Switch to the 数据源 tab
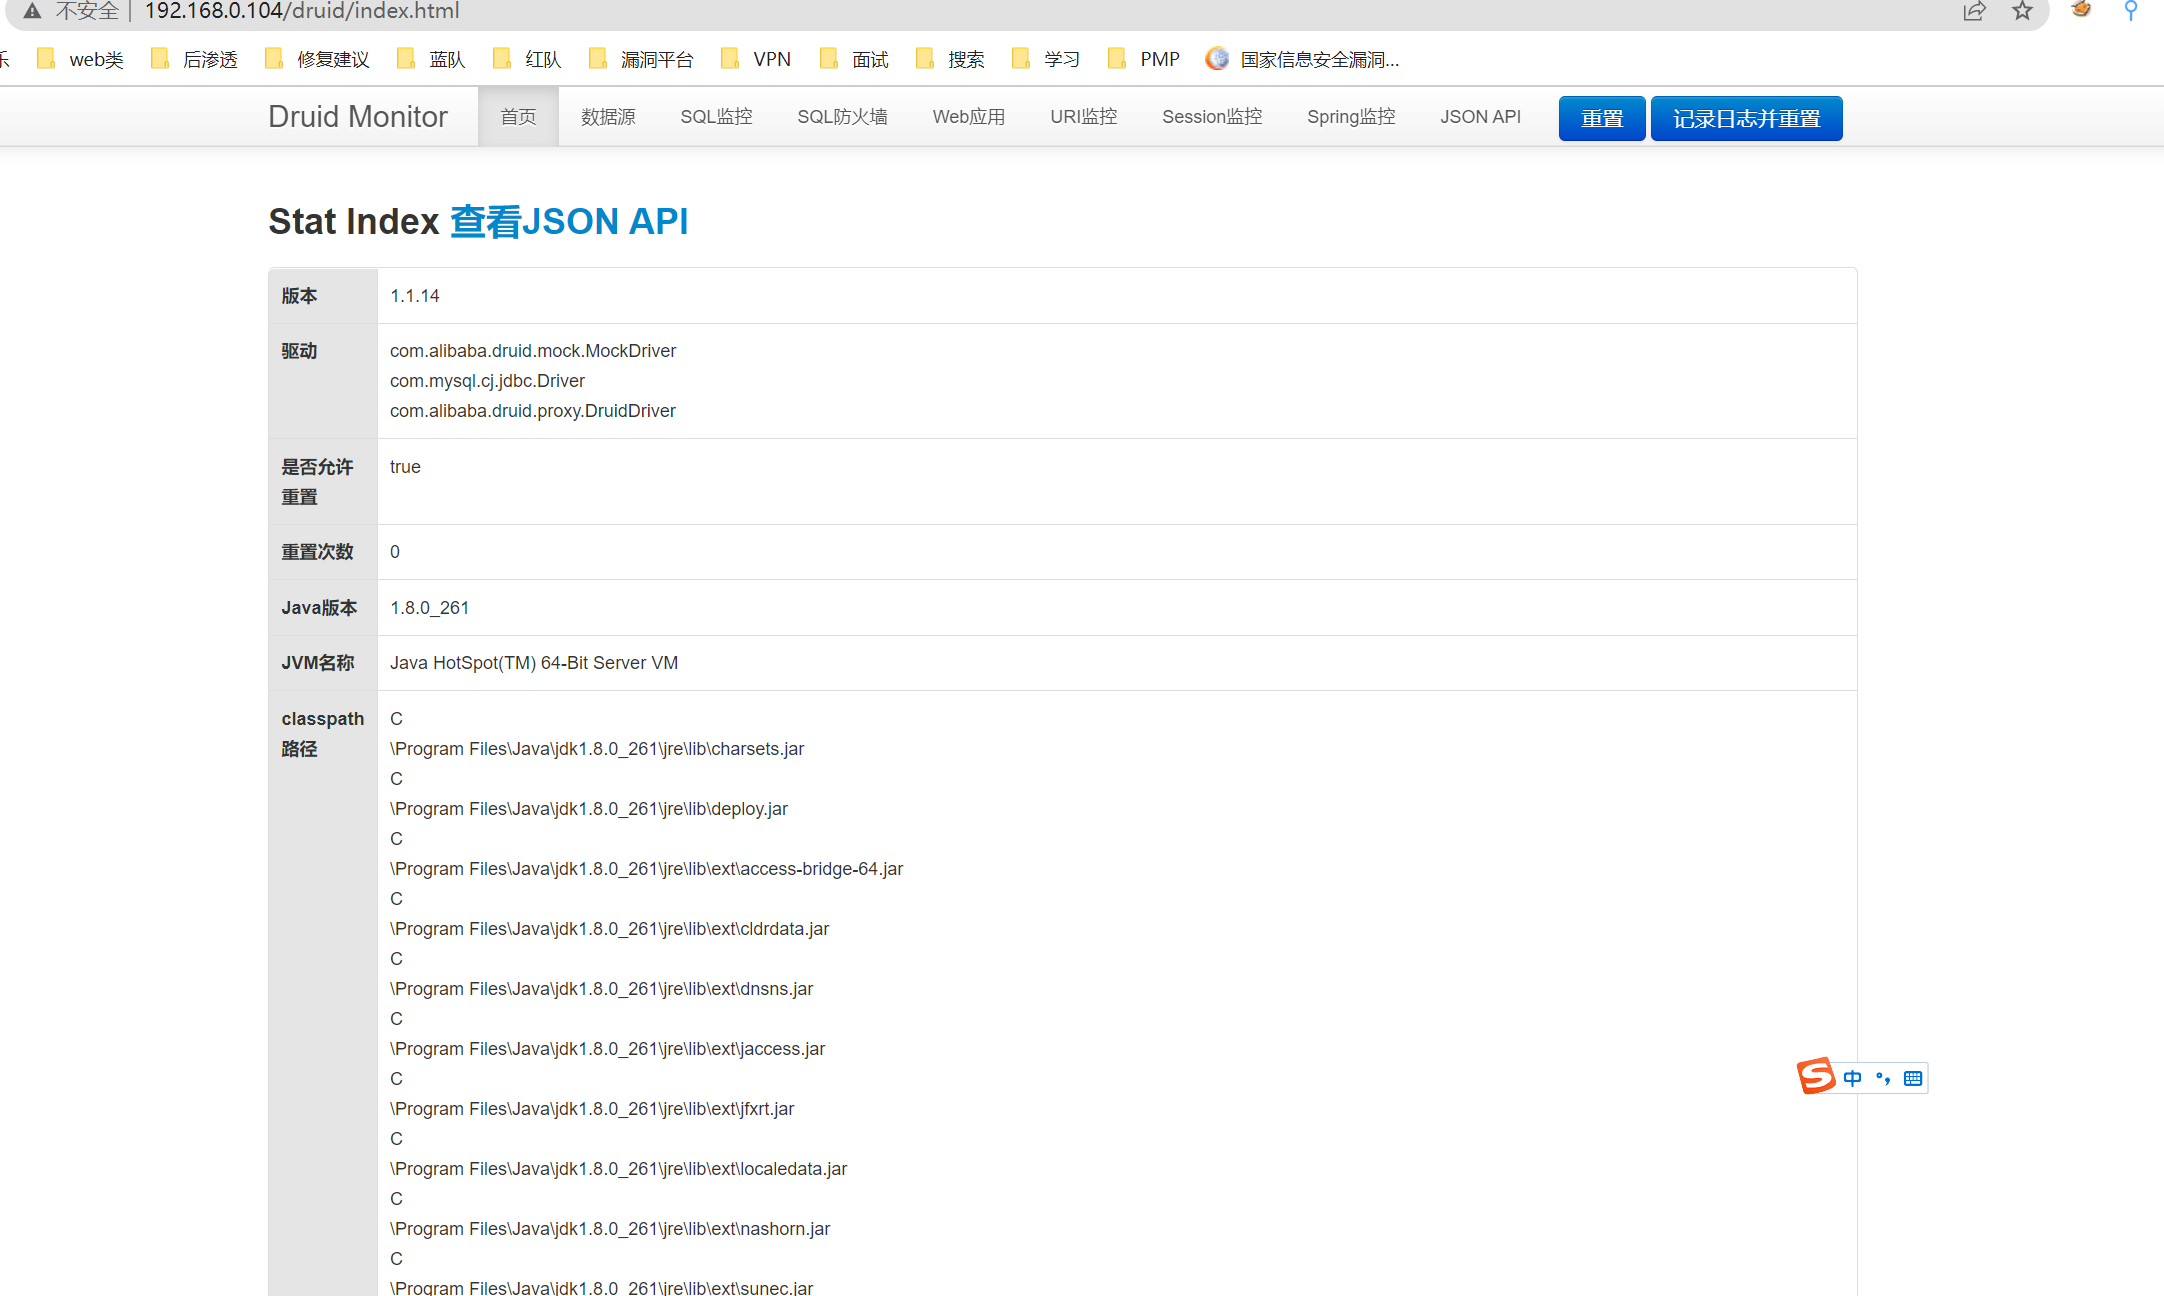This screenshot has height=1296, width=2164. point(608,117)
